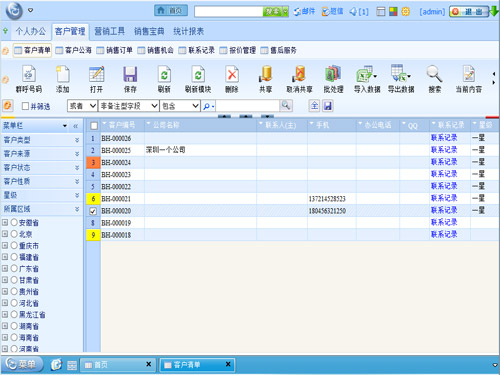Open 短信 SMS from the top bar

pyautogui.click(x=332, y=12)
